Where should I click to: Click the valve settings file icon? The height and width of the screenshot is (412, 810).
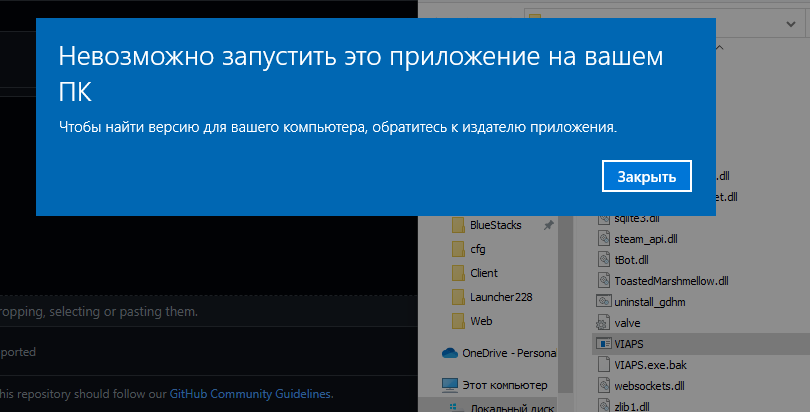pyautogui.click(x=603, y=323)
